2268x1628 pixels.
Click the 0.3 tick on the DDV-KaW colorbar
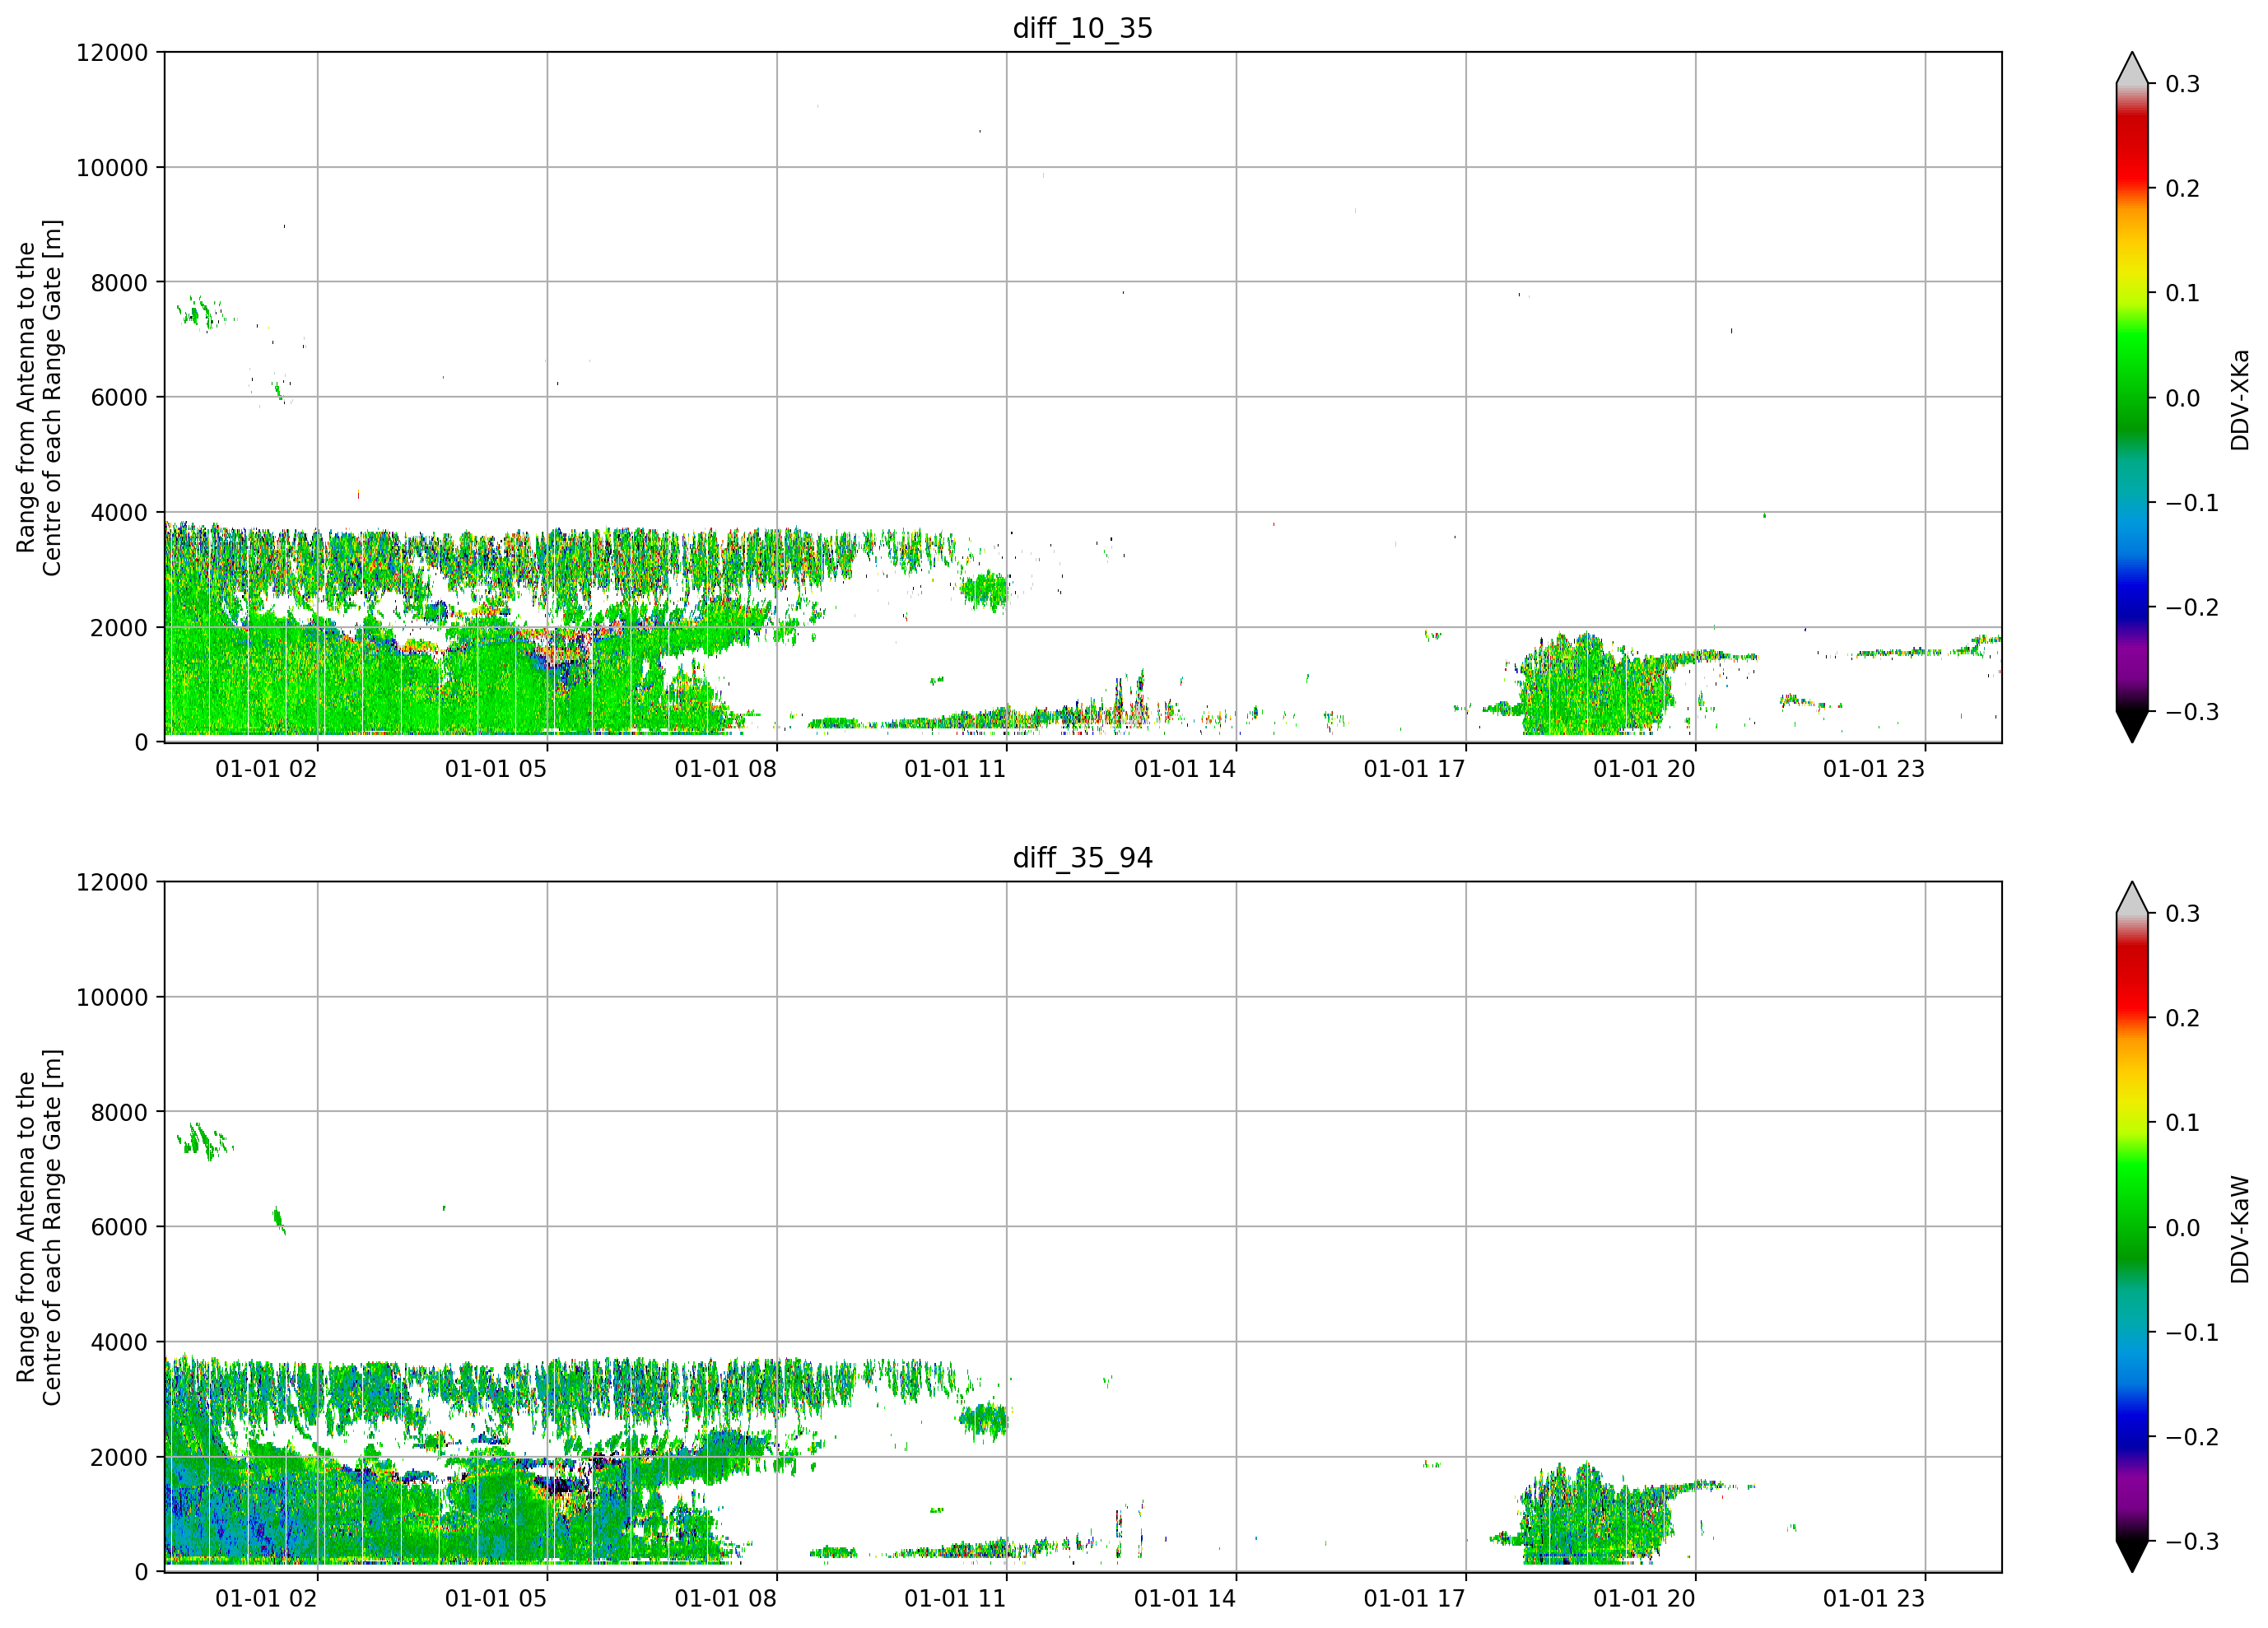[x=2182, y=913]
